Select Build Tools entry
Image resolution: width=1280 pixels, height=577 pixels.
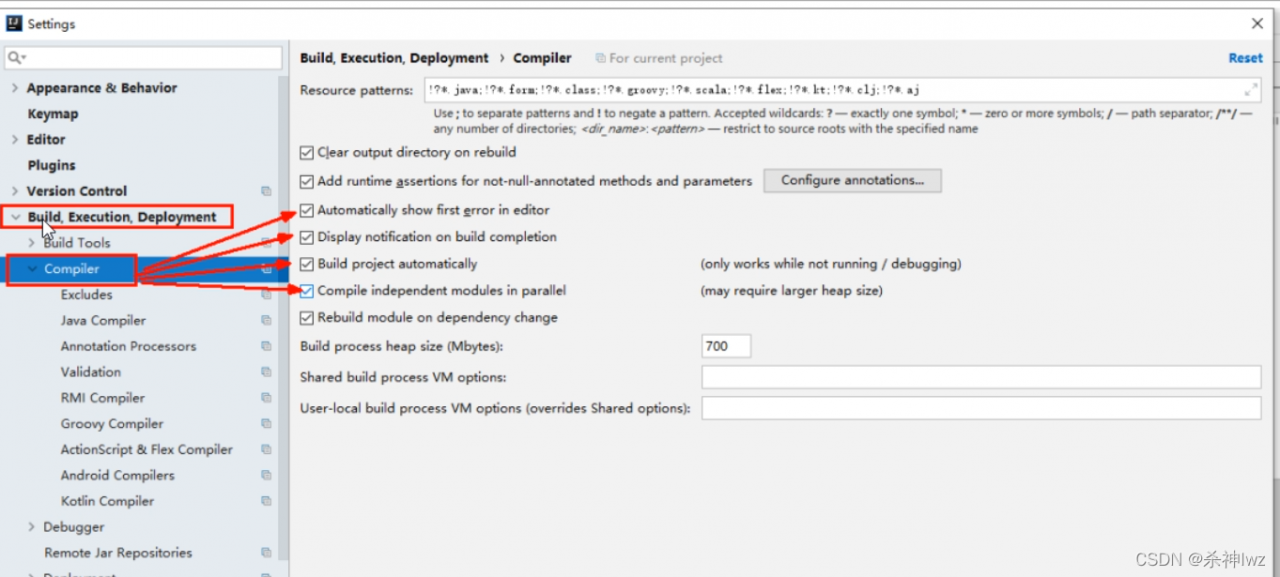click(77, 243)
